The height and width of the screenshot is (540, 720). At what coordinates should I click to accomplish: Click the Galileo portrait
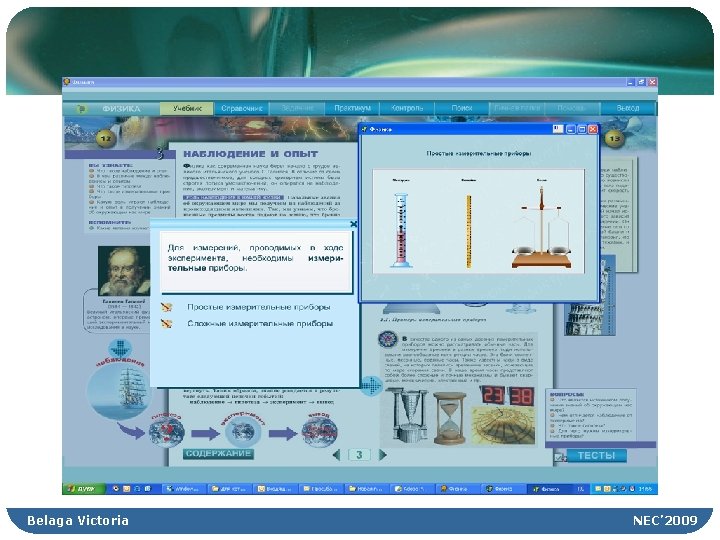click(124, 271)
